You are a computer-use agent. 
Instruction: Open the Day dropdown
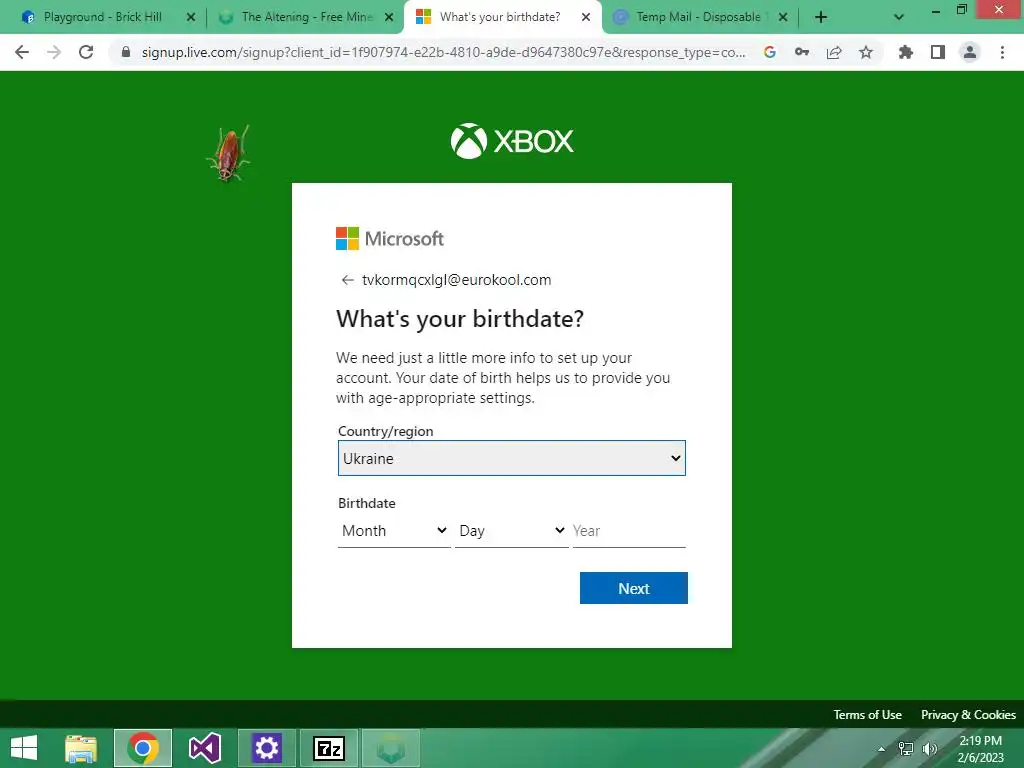coord(511,531)
